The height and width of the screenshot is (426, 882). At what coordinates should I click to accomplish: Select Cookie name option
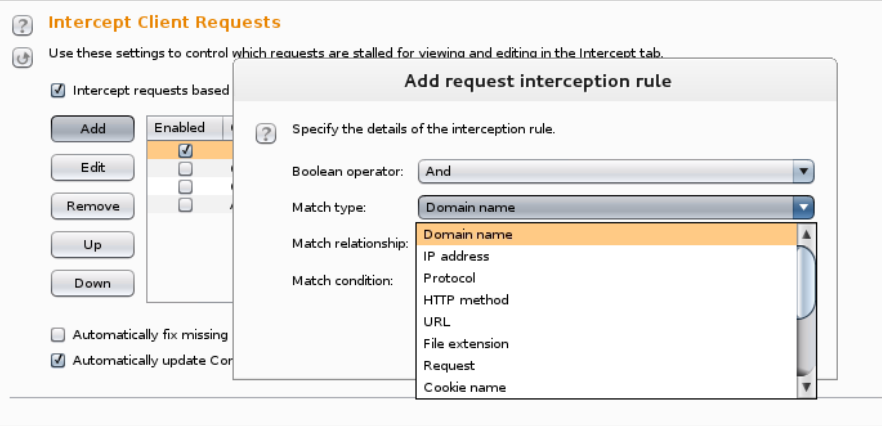pyautogui.click(x=464, y=388)
